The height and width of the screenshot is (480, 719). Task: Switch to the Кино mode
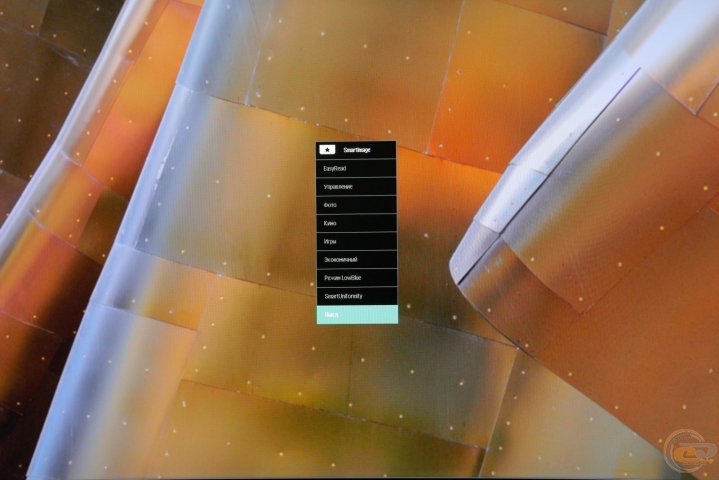tap(356, 223)
